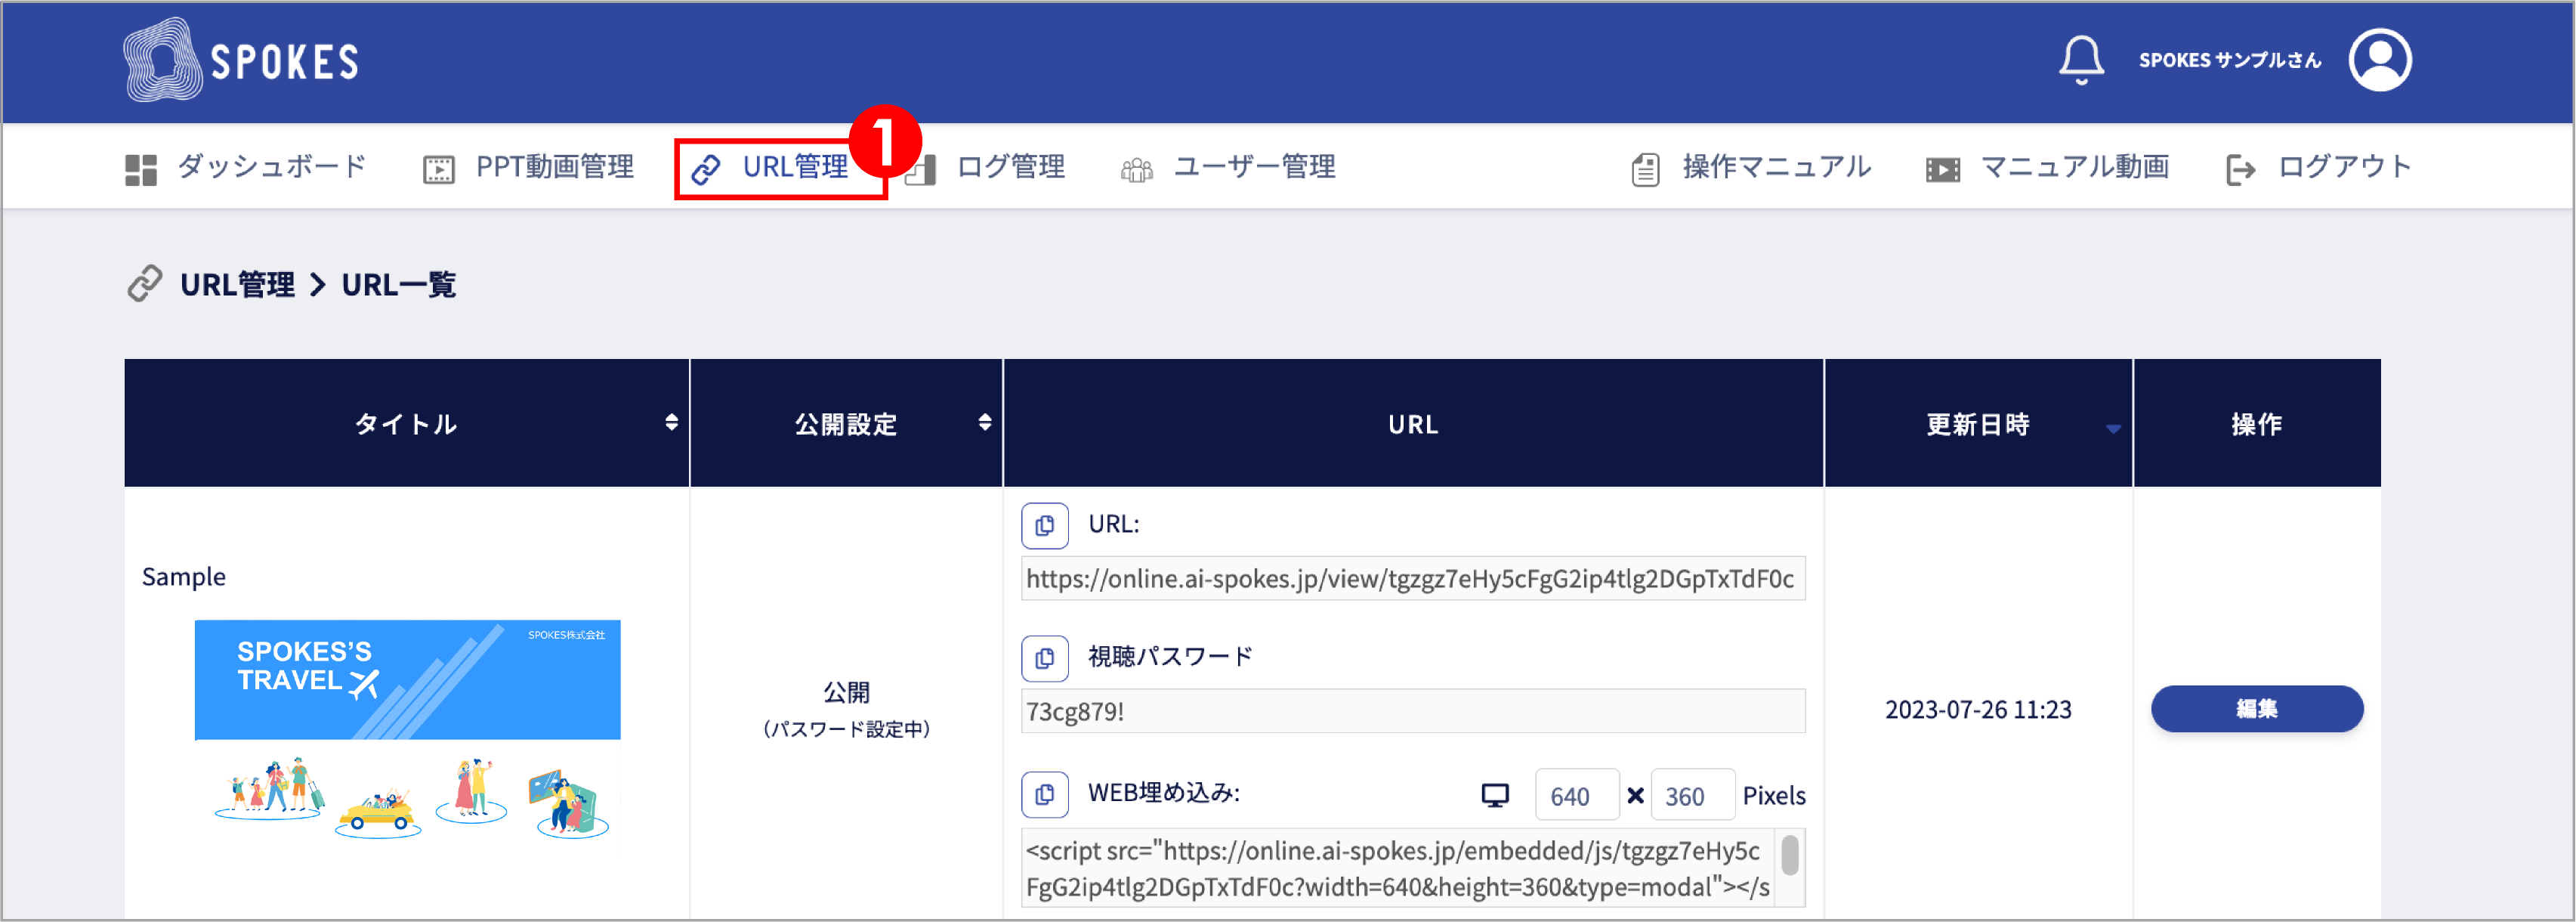Click ログアウト to sign out
This screenshot has width=2576, height=922.
(x=2318, y=167)
